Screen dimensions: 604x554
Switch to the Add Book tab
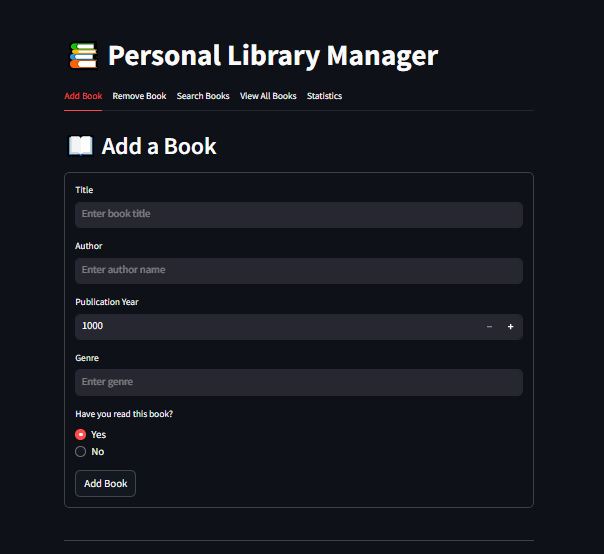tap(83, 96)
